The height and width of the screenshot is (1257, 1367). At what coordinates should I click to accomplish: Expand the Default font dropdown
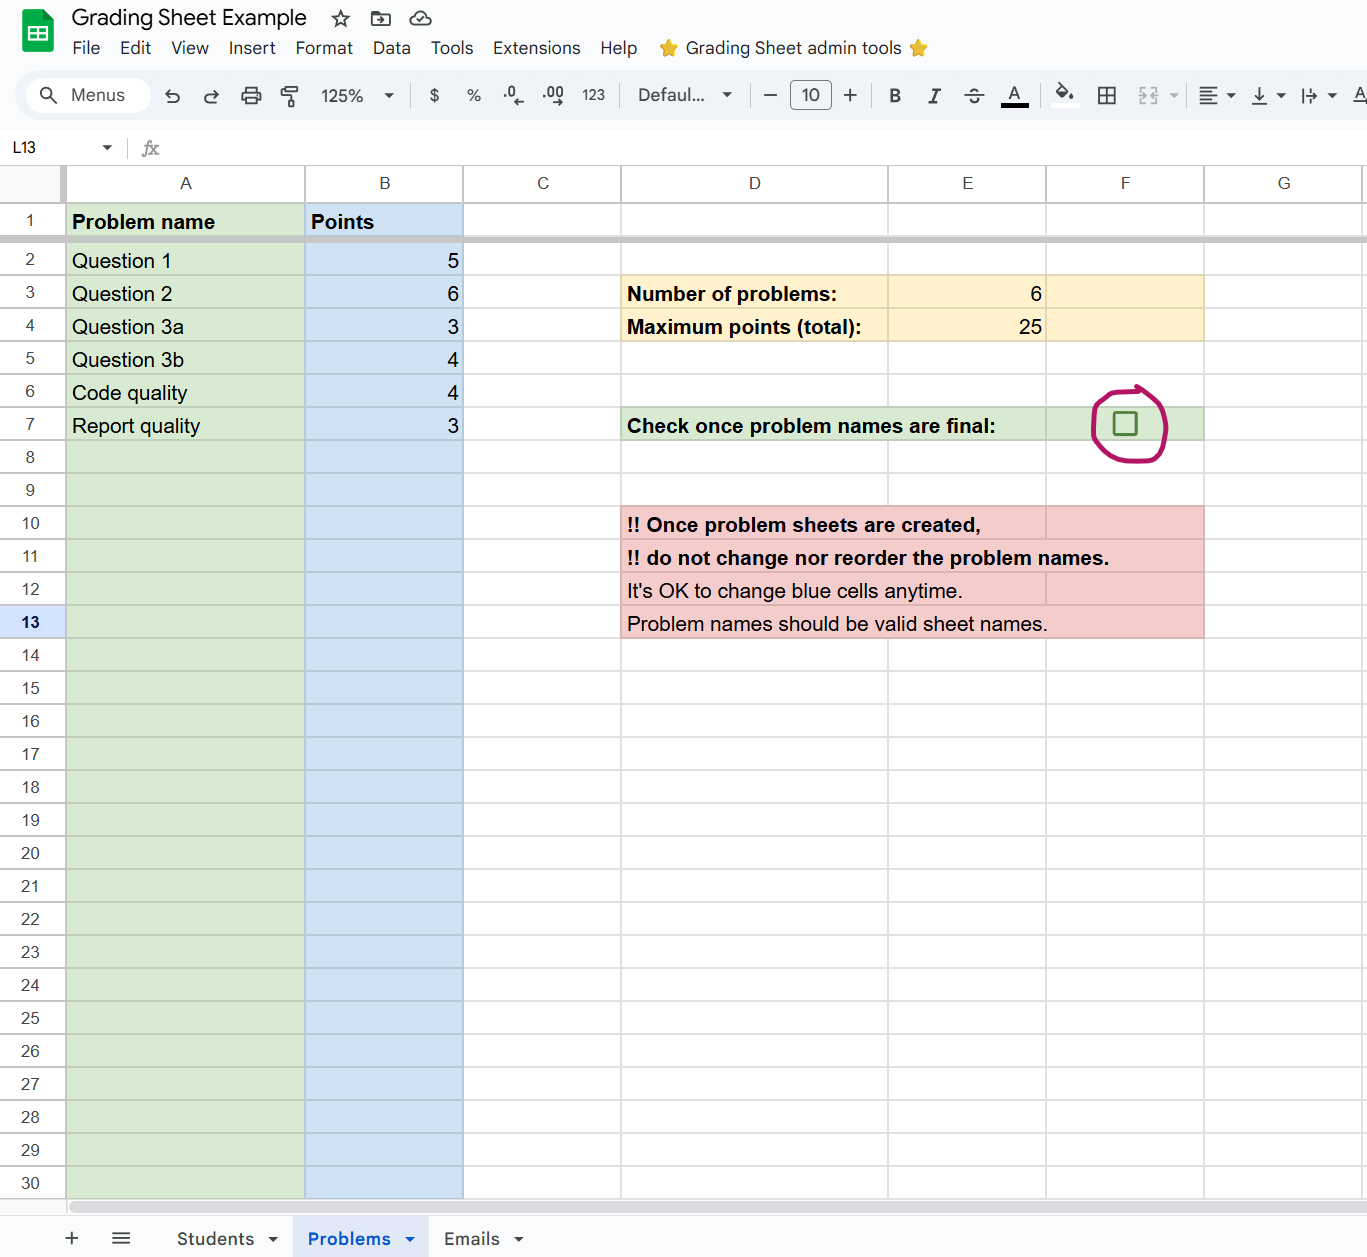click(685, 96)
